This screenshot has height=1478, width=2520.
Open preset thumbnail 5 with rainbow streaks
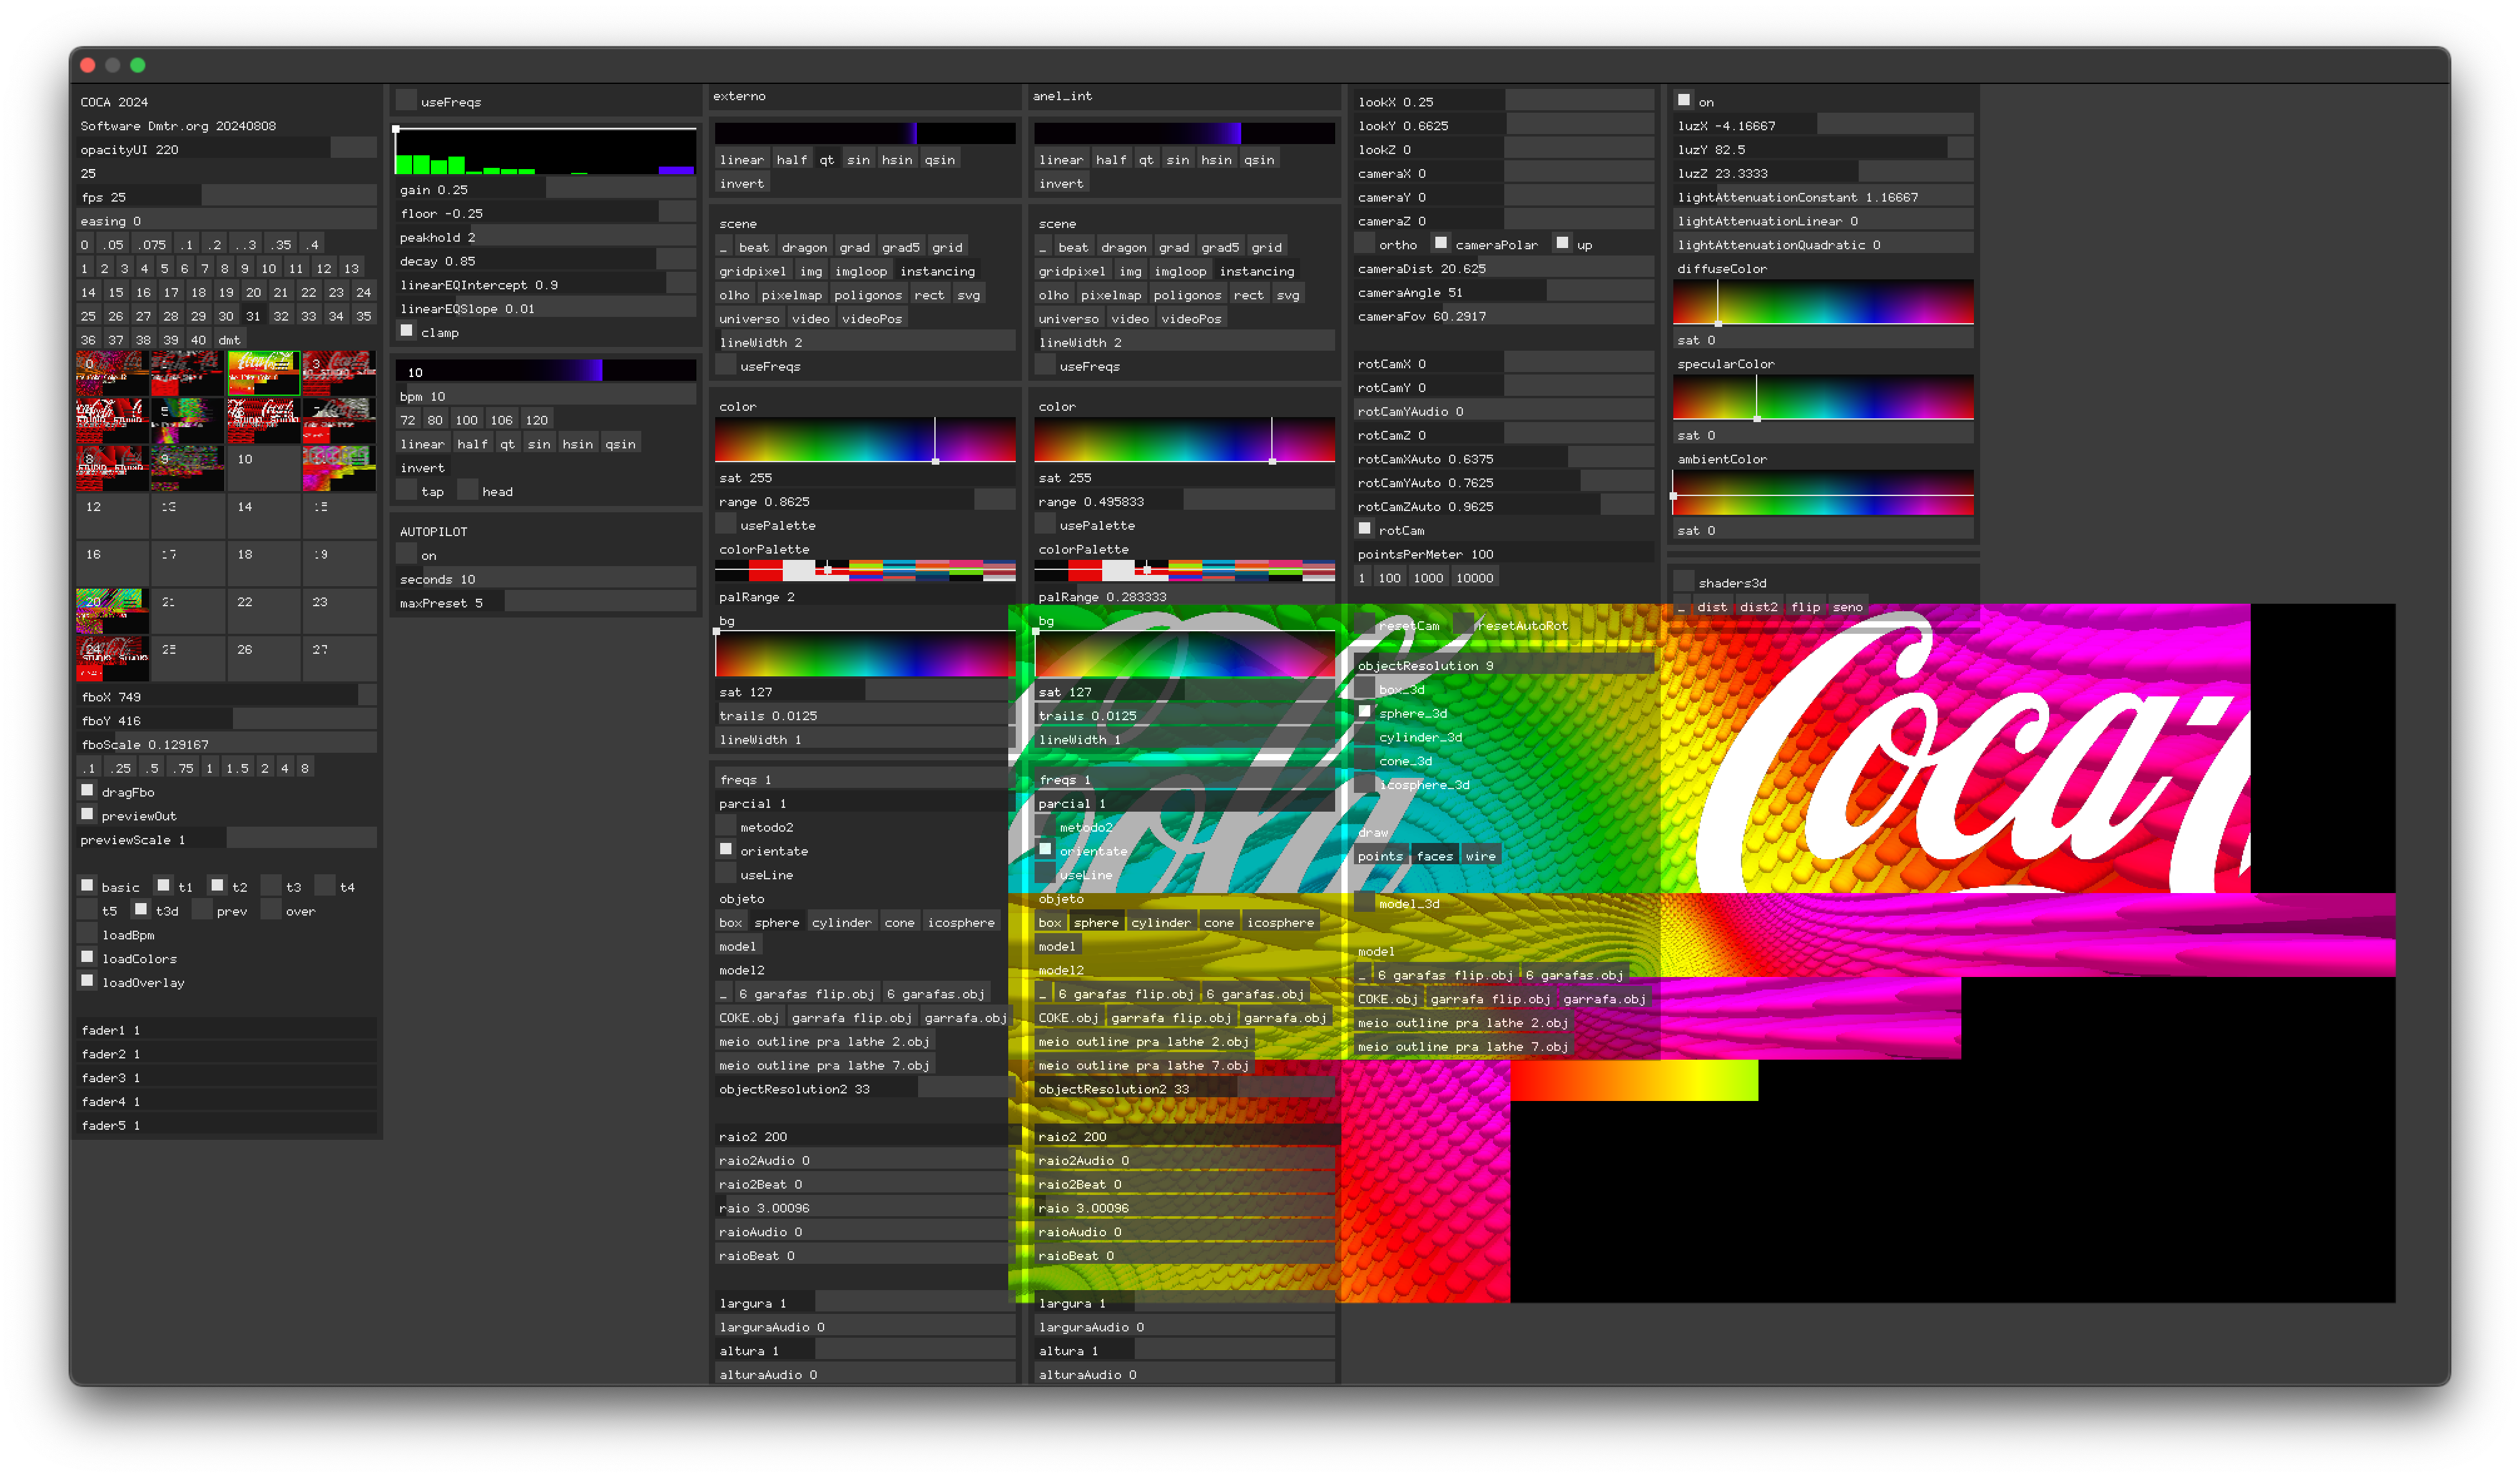(x=188, y=421)
